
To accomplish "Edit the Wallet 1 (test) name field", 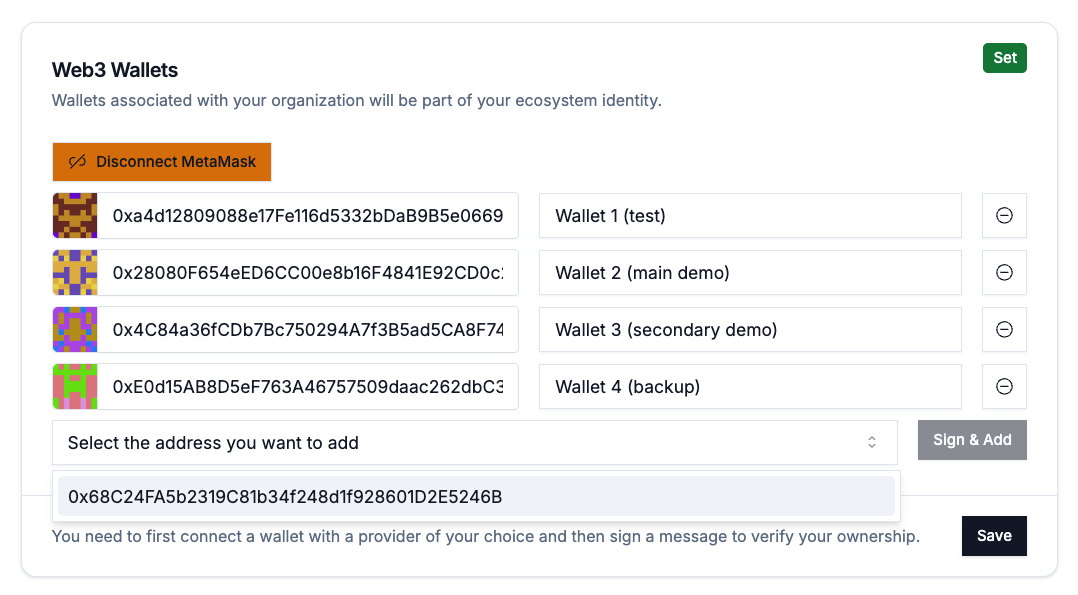I will (x=750, y=216).
